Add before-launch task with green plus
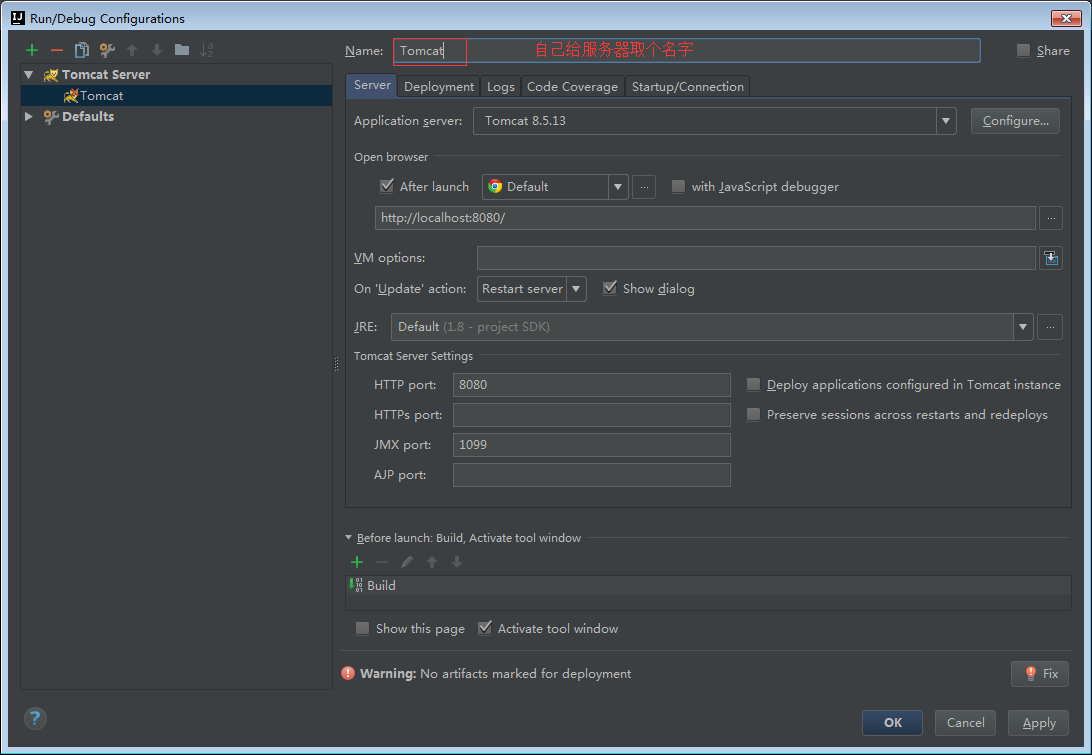This screenshot has width=1092, height=755. click(x=357, y=562)
